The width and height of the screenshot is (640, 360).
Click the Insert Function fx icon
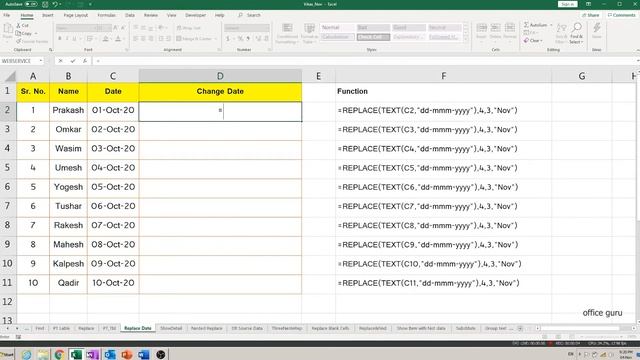tap(85, 61)
